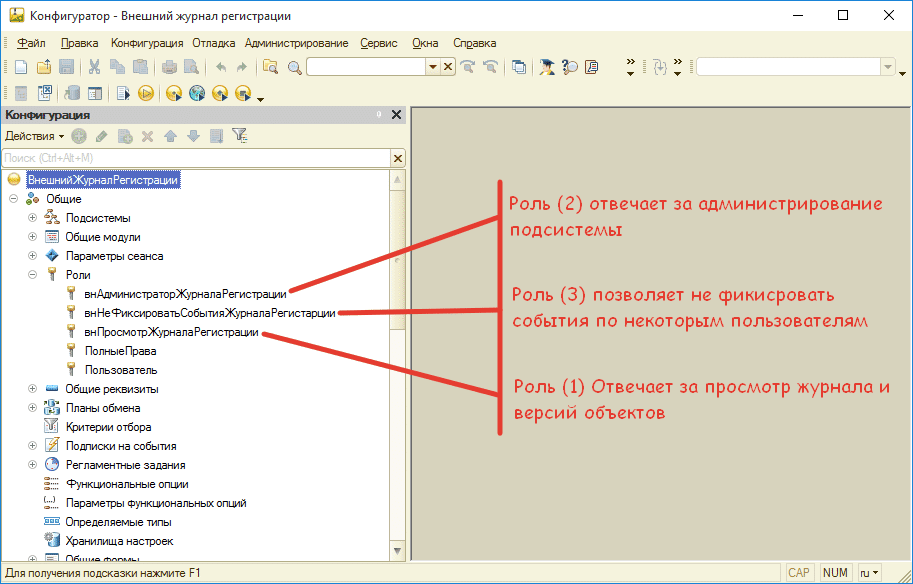The width and height of the screenshot is (913, 584).
Task: Select the внАдминистраторЖурналаРегистрации role
Action: tap(185, 294)
